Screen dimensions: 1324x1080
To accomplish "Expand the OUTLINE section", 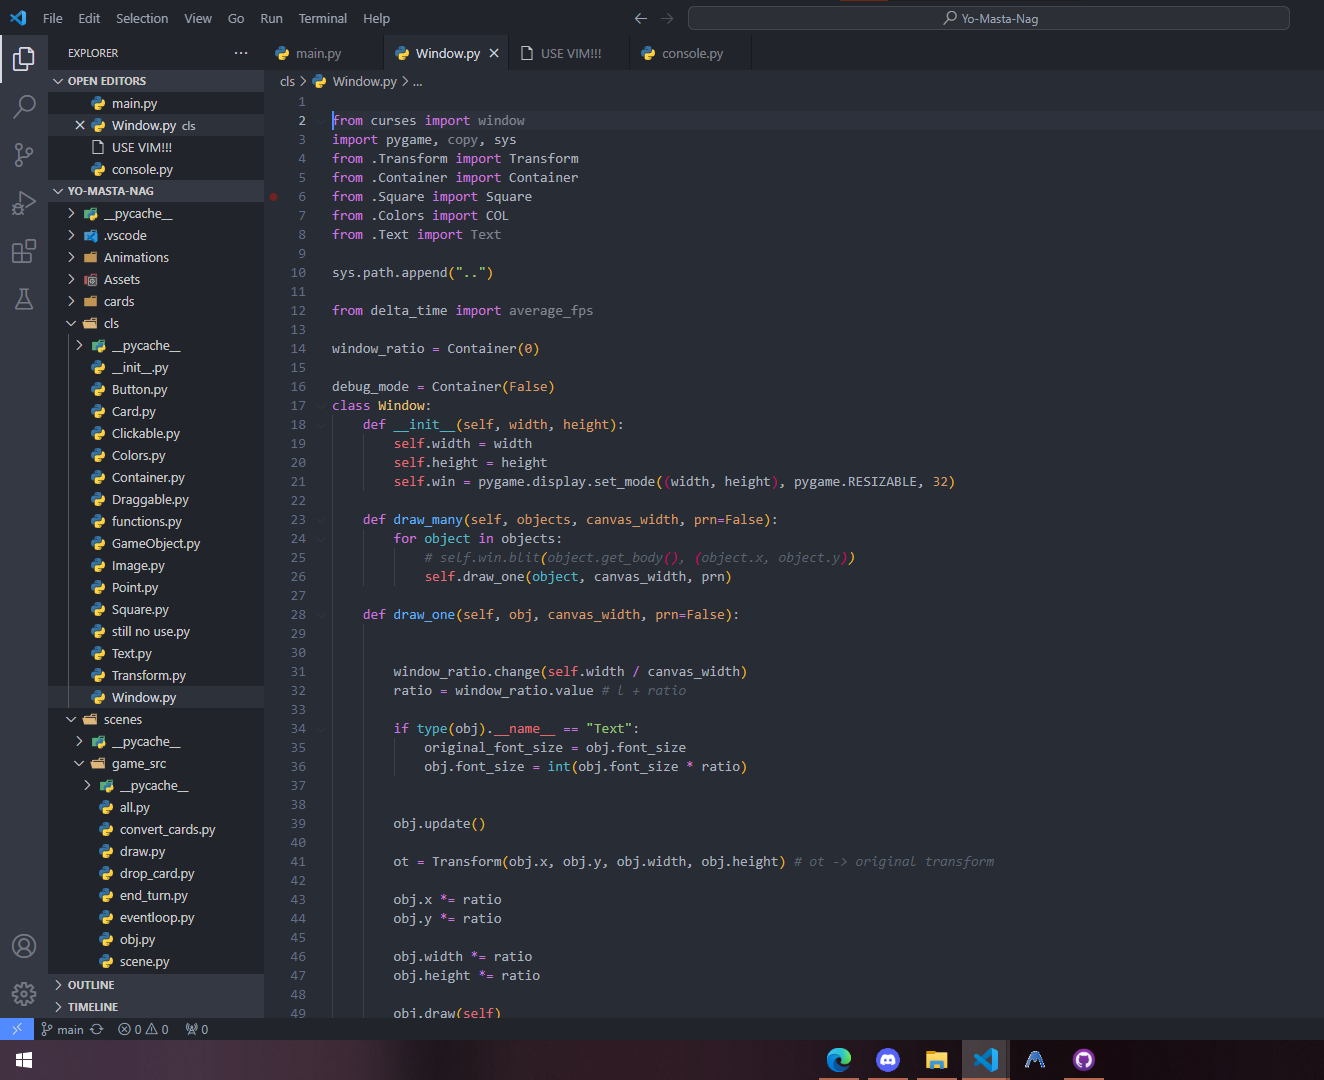I will (x=91, y=985).
